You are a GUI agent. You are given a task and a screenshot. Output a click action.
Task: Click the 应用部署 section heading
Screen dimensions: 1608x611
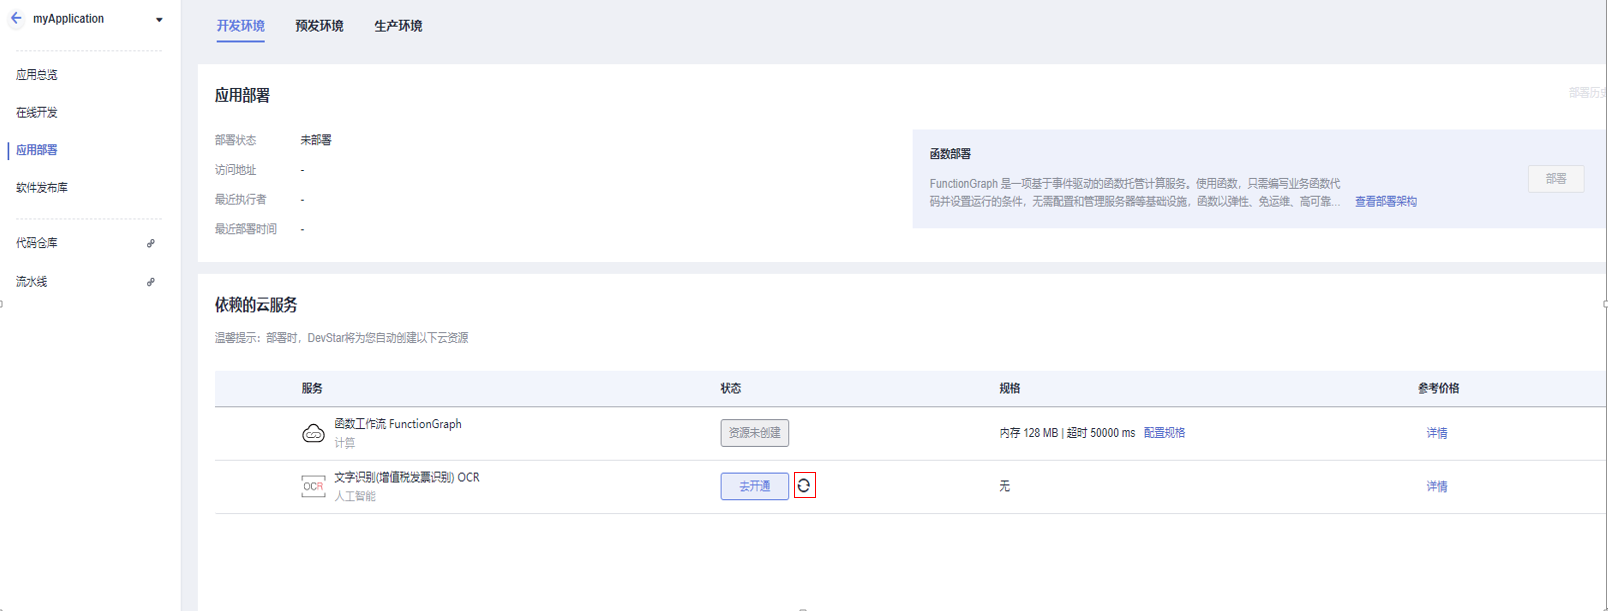[242, 95]
